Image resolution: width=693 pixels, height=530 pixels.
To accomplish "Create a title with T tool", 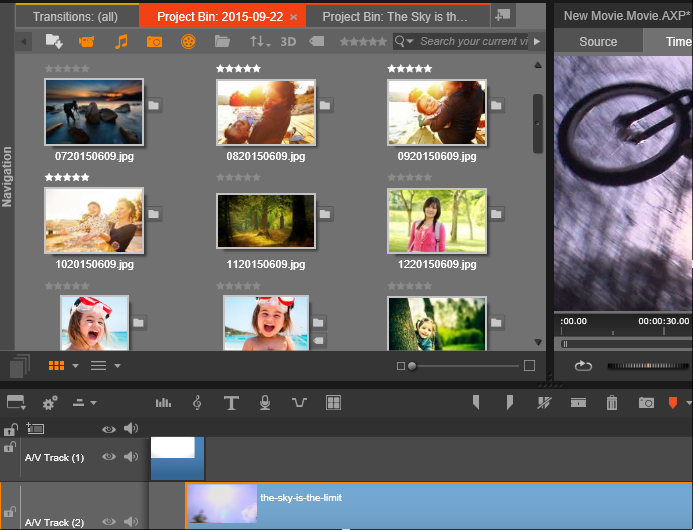I will point(231,403).
